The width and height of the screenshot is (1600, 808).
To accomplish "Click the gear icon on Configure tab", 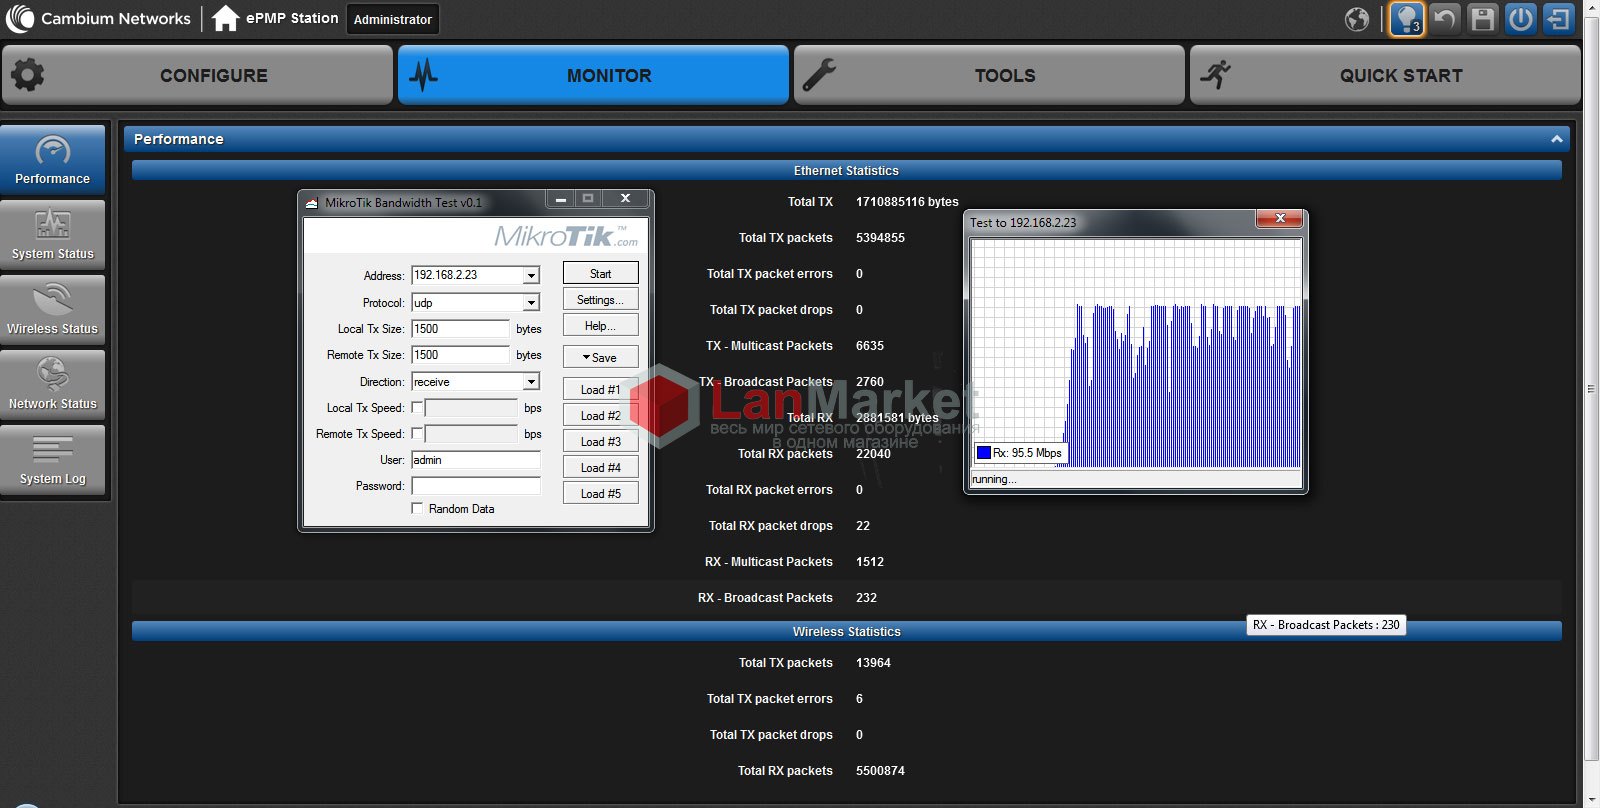I will click(28, 75).
